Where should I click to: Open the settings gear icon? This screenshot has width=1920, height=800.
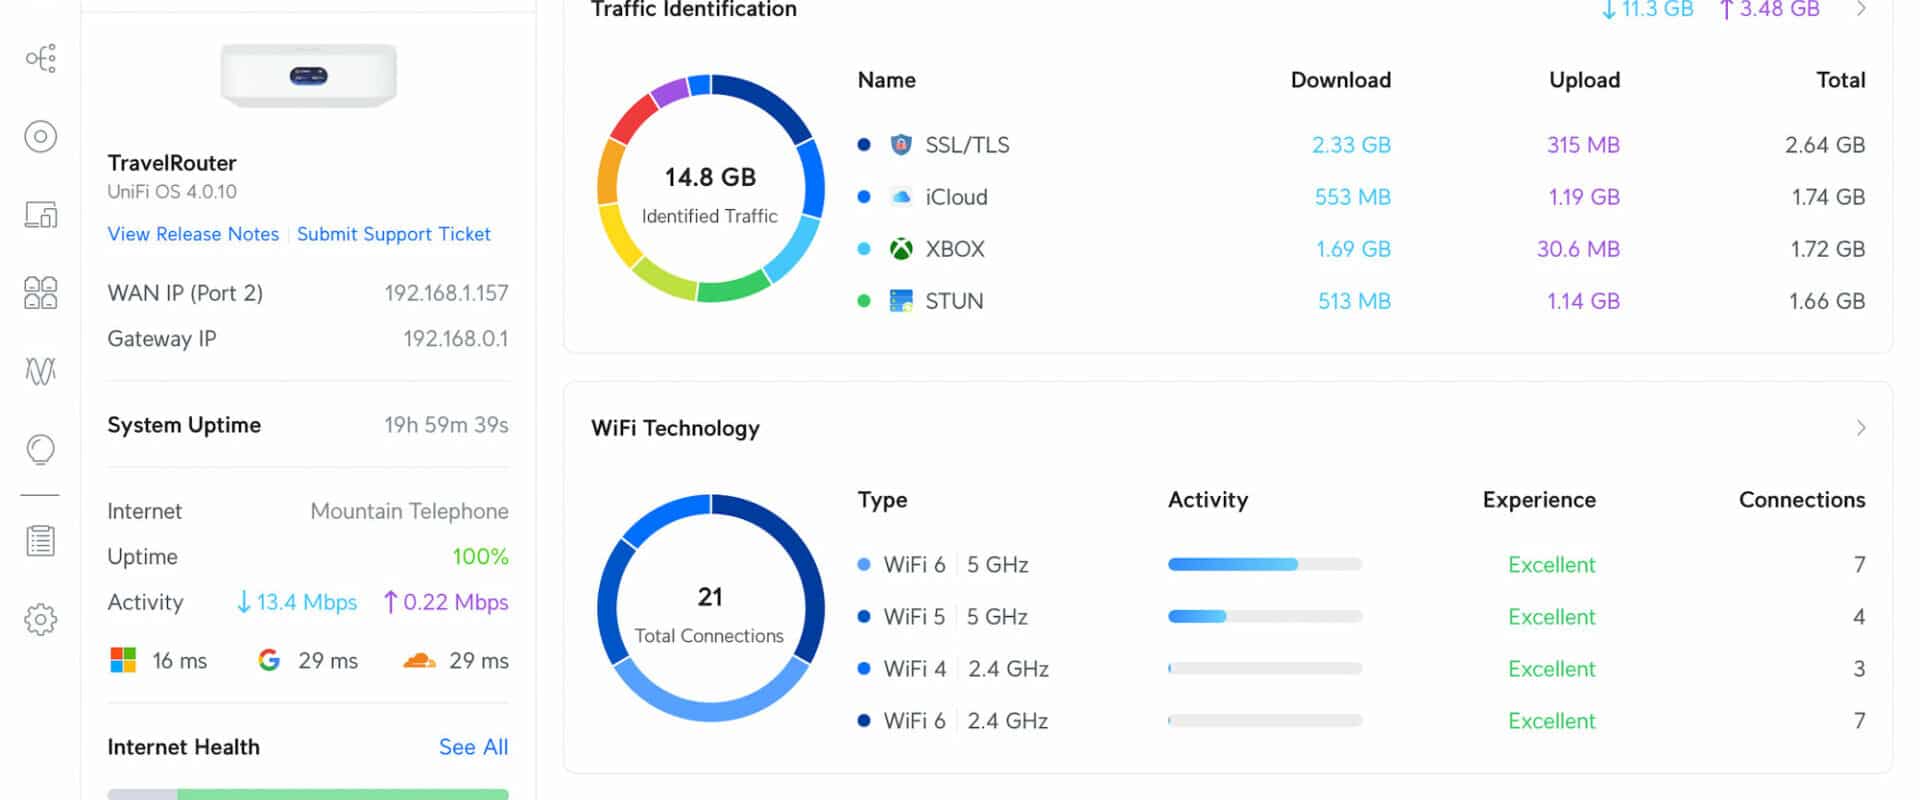(41, 619)
